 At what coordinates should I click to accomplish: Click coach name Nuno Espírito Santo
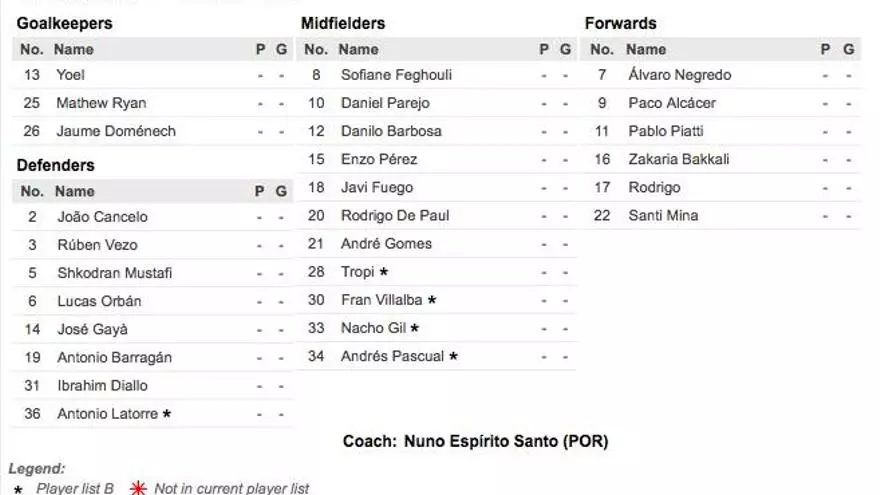(x=505, y=441)
